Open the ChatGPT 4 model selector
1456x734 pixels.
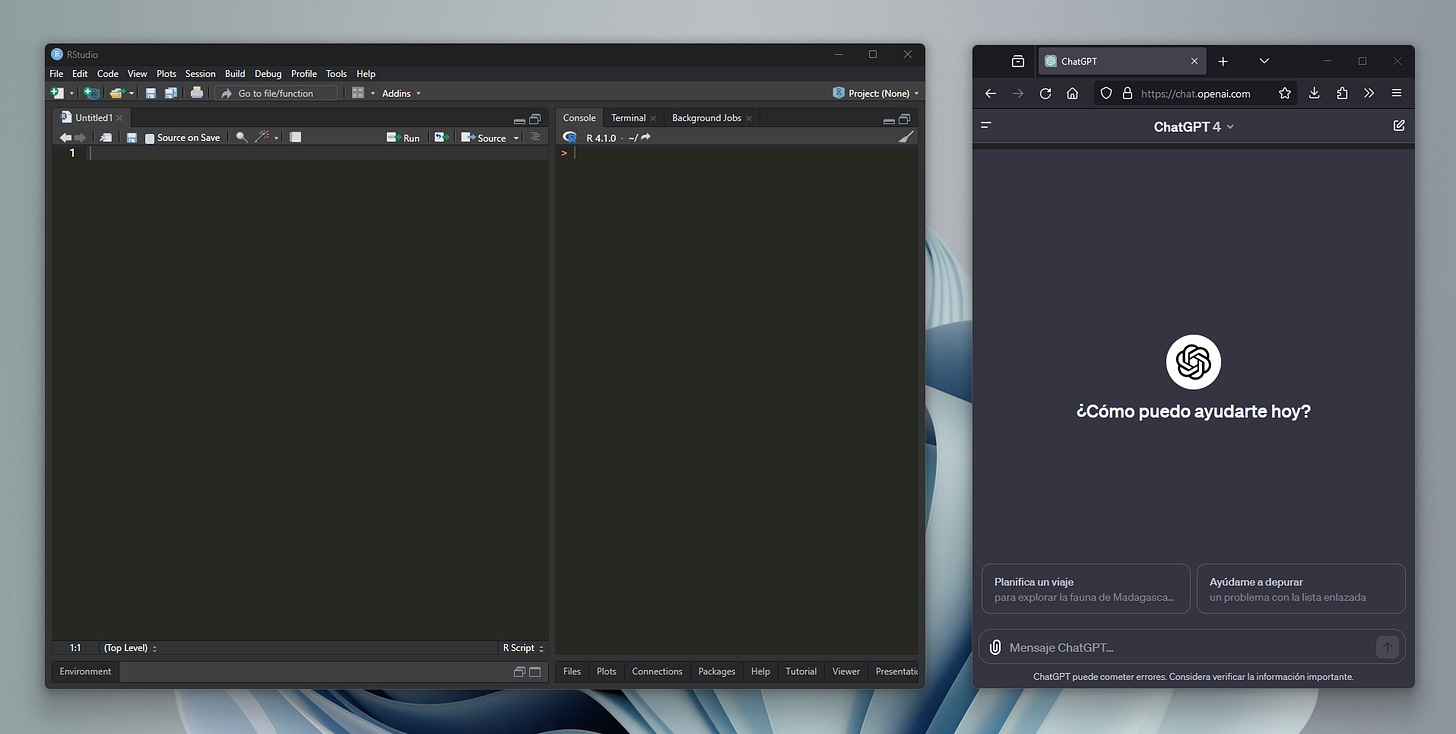[x=1194, y=126]
